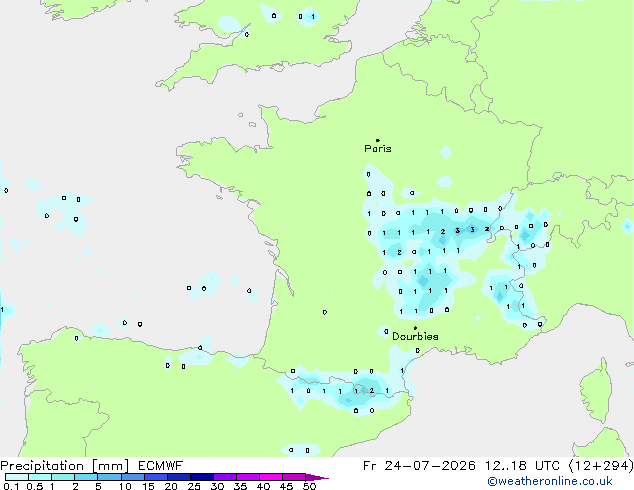Pick the legend swatch between 10 and 15
This screenshot has height=490, width=634.
click(132, 477)
